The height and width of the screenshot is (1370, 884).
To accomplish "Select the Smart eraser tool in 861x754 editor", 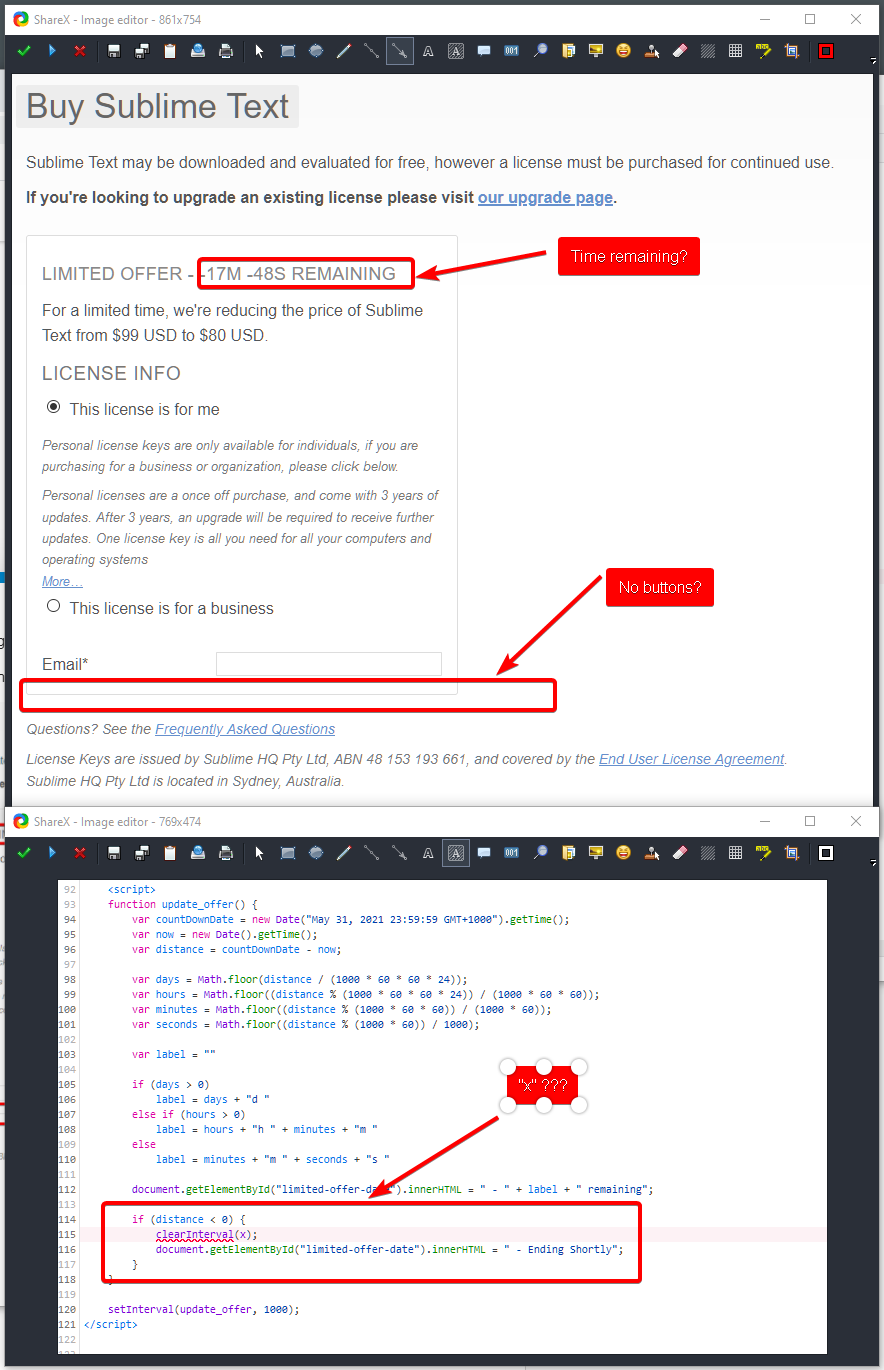I will (680, 51).
